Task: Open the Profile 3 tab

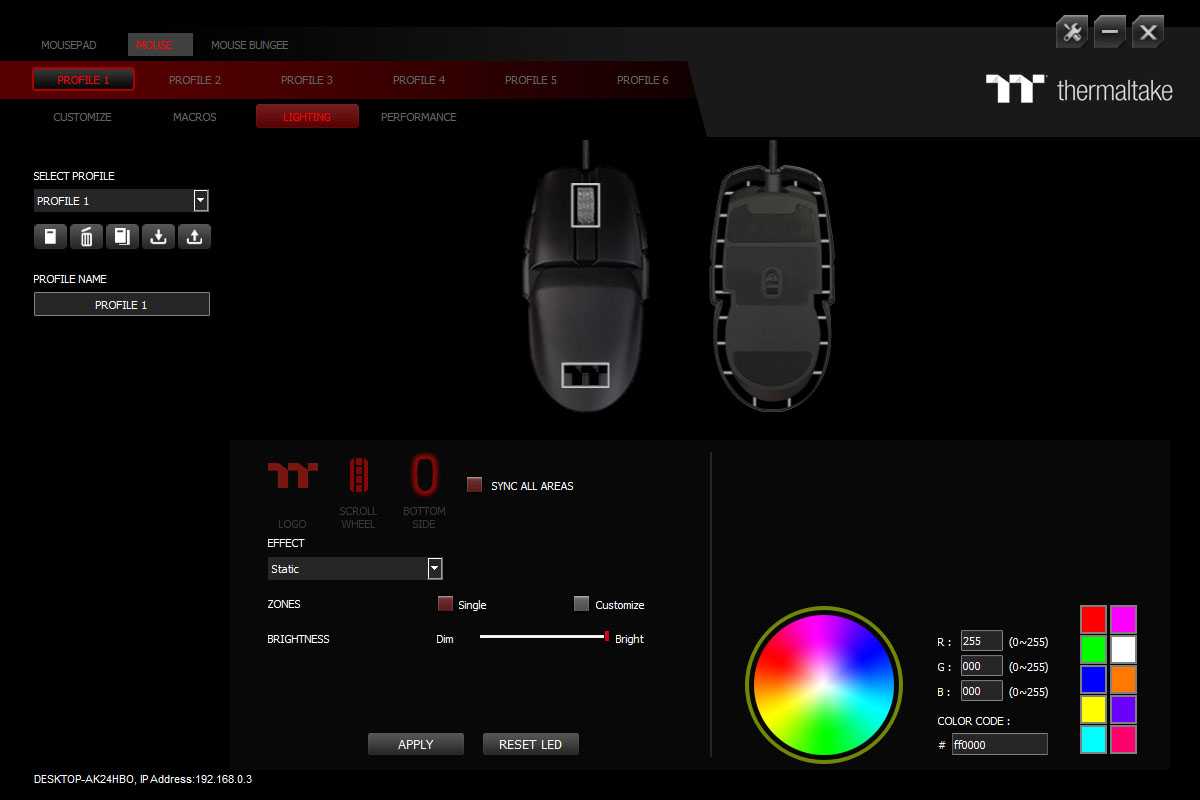Action: pyautogui.click(x=306, y=80)
